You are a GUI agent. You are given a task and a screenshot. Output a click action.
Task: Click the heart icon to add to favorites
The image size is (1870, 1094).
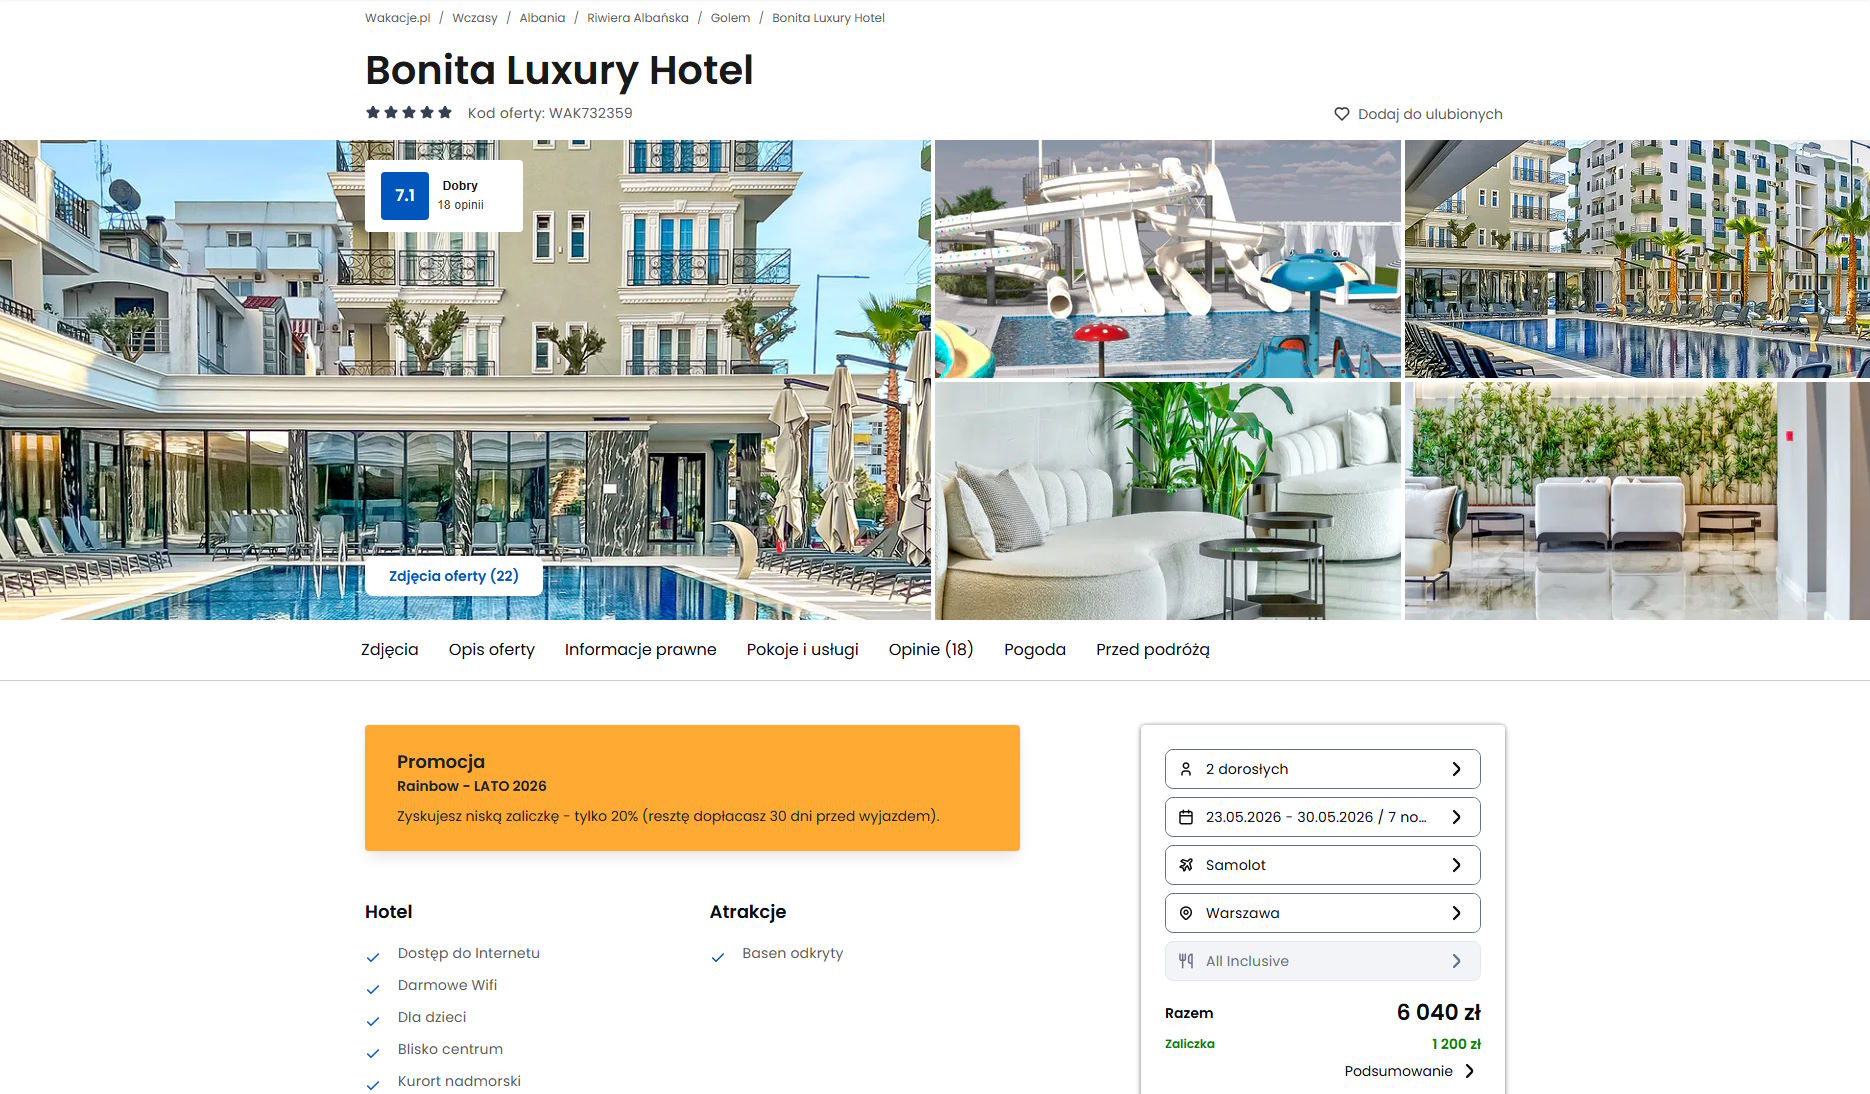[1342, 114]
